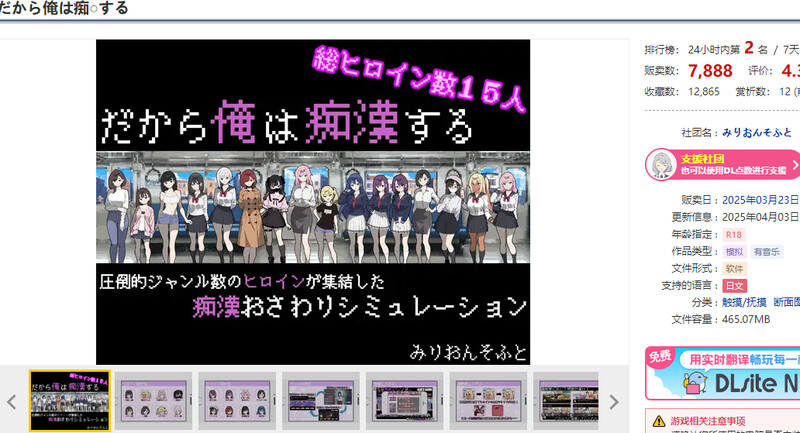Screen dimensions: 800x433
Task: Select the second gallery thumbnail
Action: point(154,401)
